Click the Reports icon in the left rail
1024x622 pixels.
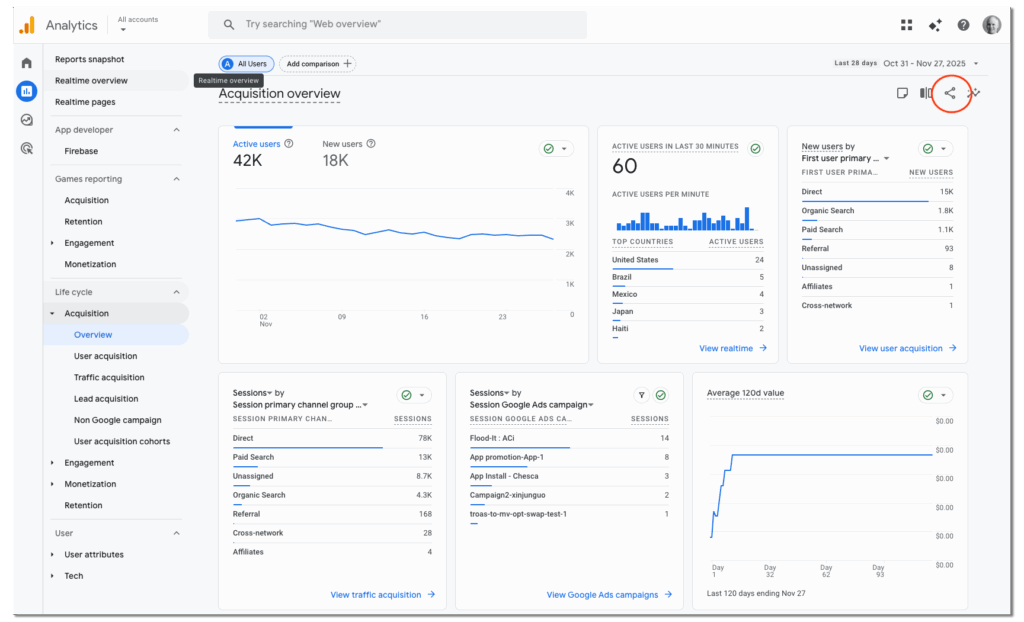(x=27, y=91)
